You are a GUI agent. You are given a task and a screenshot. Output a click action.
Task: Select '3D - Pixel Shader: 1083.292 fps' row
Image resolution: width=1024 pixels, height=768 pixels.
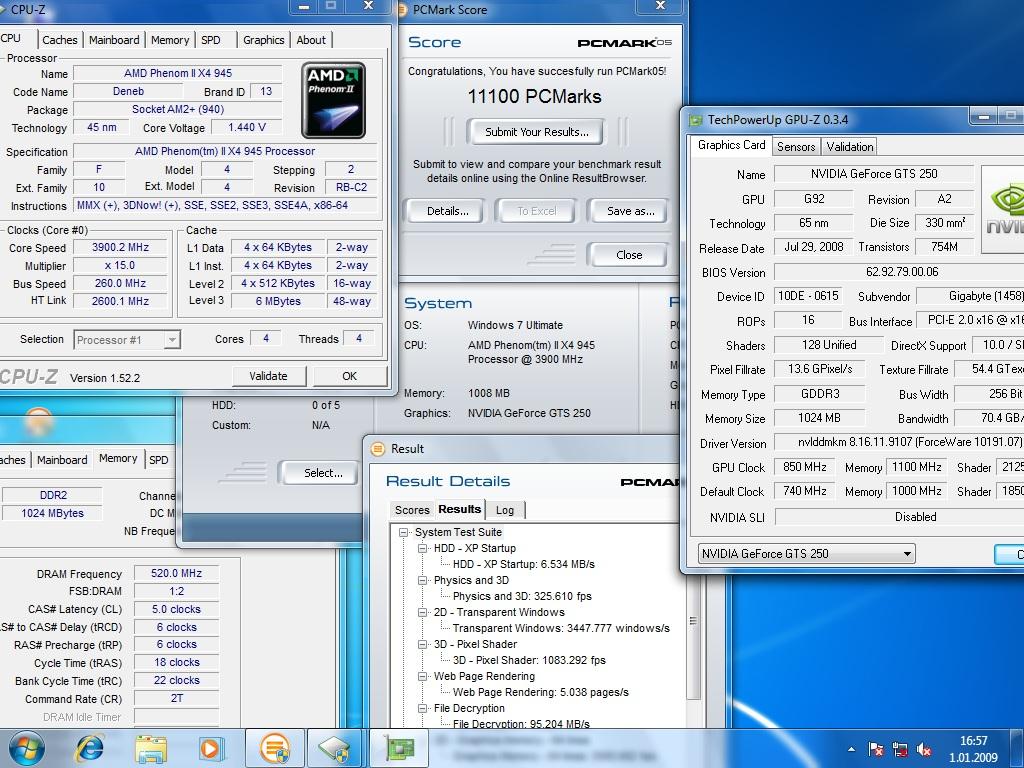(529, 660)
